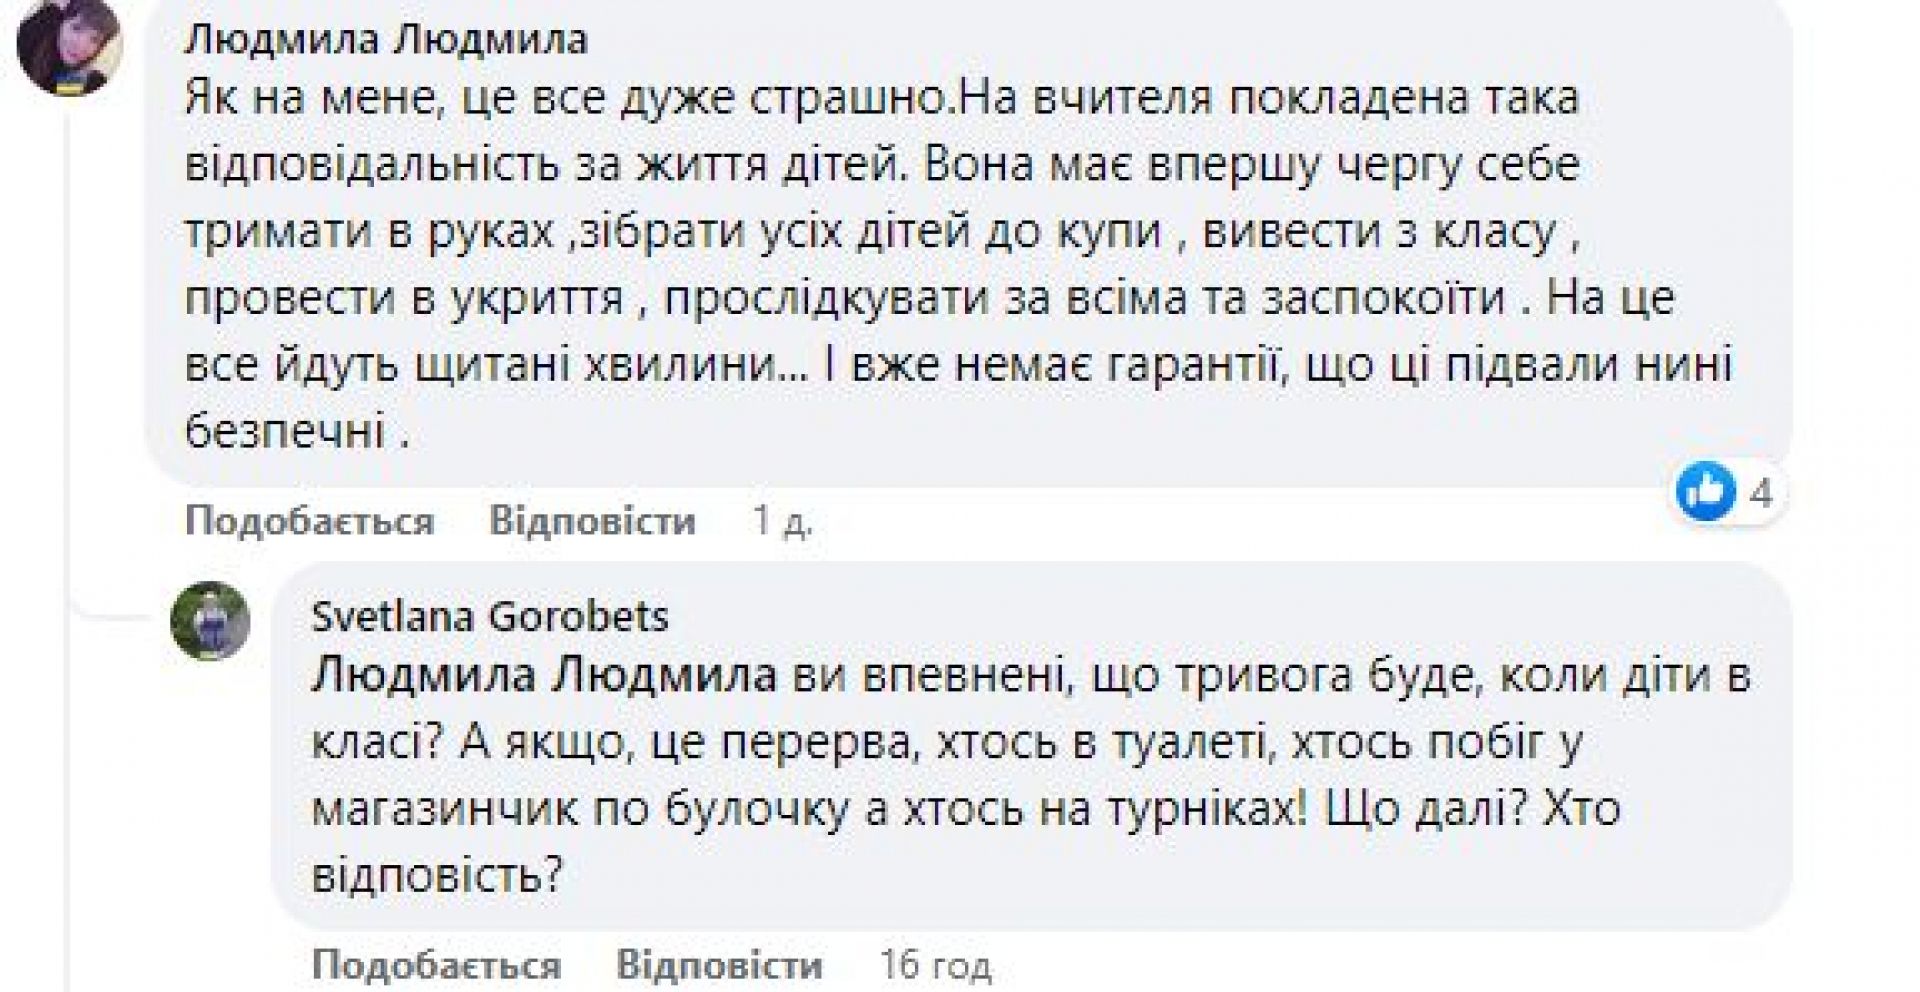Click the reply text 'Що далі? Хто'
This screenshot has height=992, width=1920.
pos(1472,808)
